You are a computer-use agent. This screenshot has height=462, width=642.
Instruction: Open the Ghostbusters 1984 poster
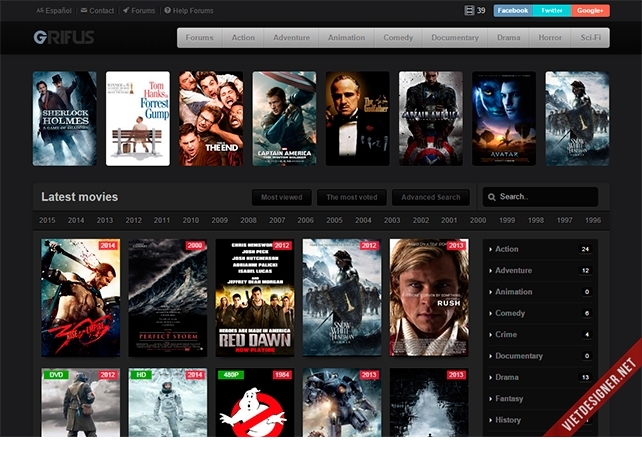(x=255, y=402)
